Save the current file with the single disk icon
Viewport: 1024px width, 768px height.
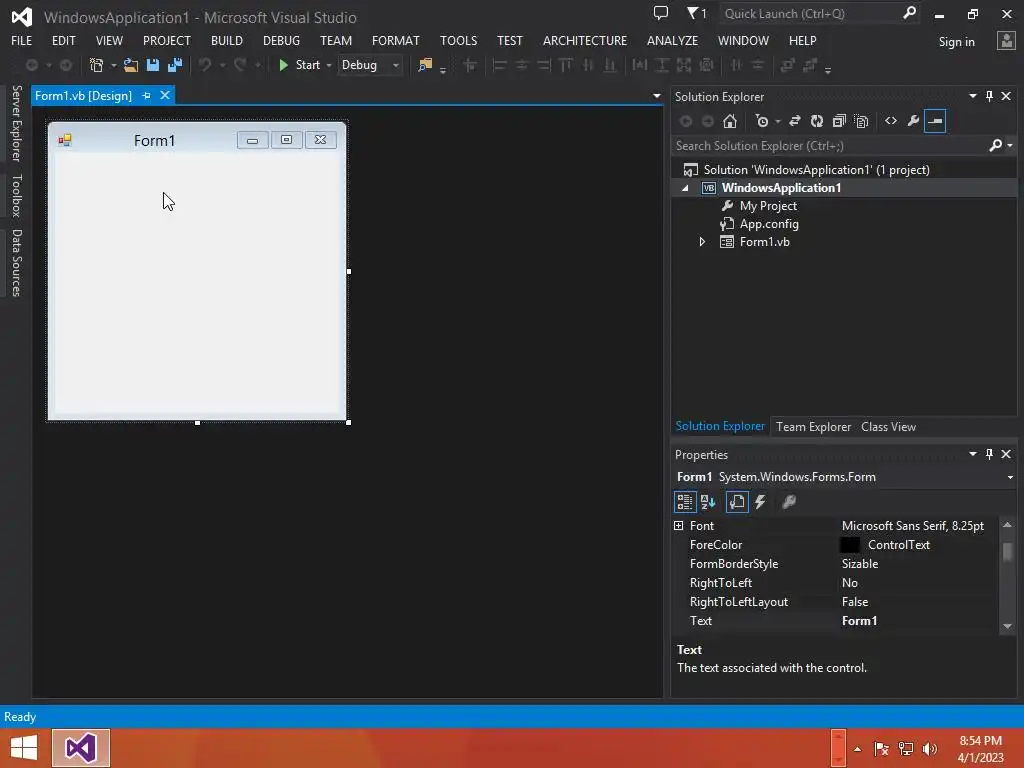click(x=153, y=65)
